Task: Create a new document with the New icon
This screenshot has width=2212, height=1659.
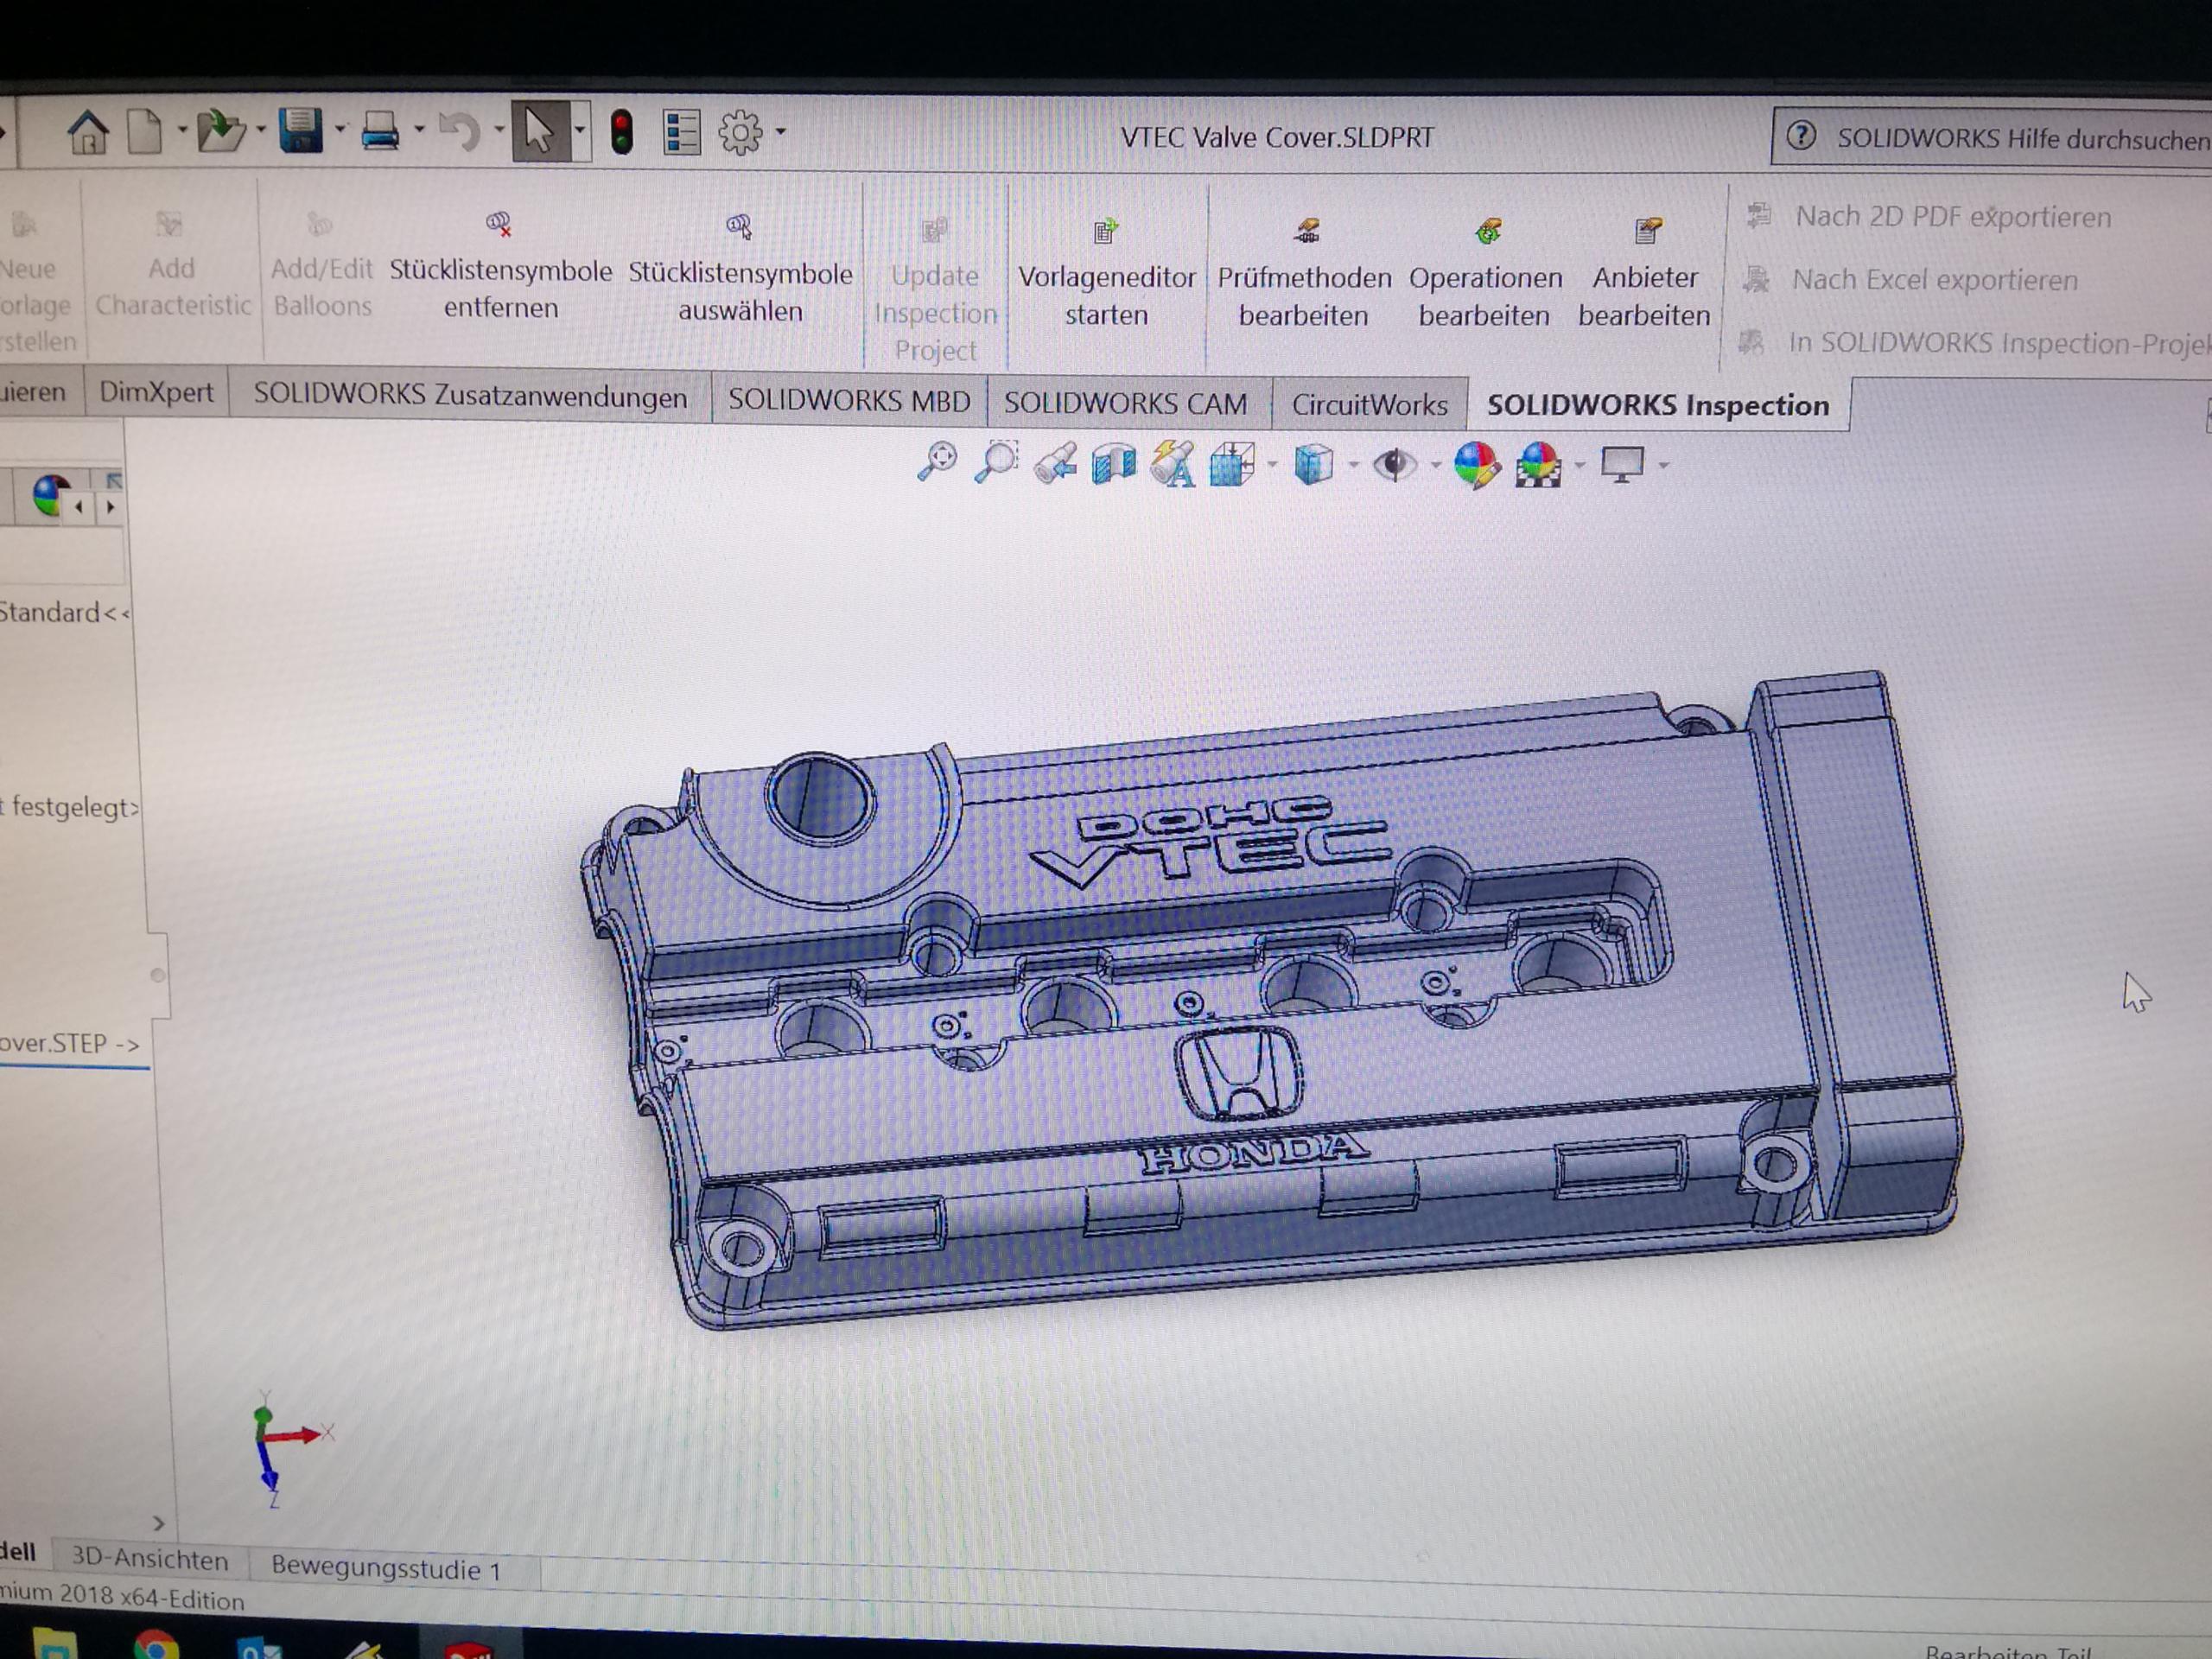Action: 146,131
